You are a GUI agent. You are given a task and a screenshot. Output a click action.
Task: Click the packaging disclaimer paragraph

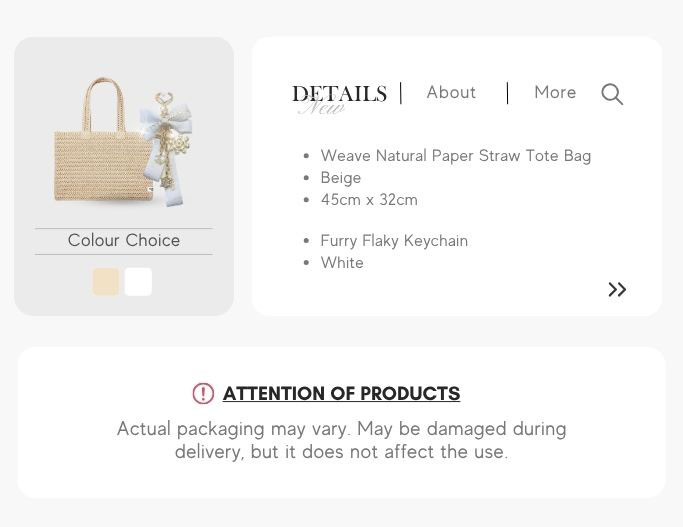point(342,440)
